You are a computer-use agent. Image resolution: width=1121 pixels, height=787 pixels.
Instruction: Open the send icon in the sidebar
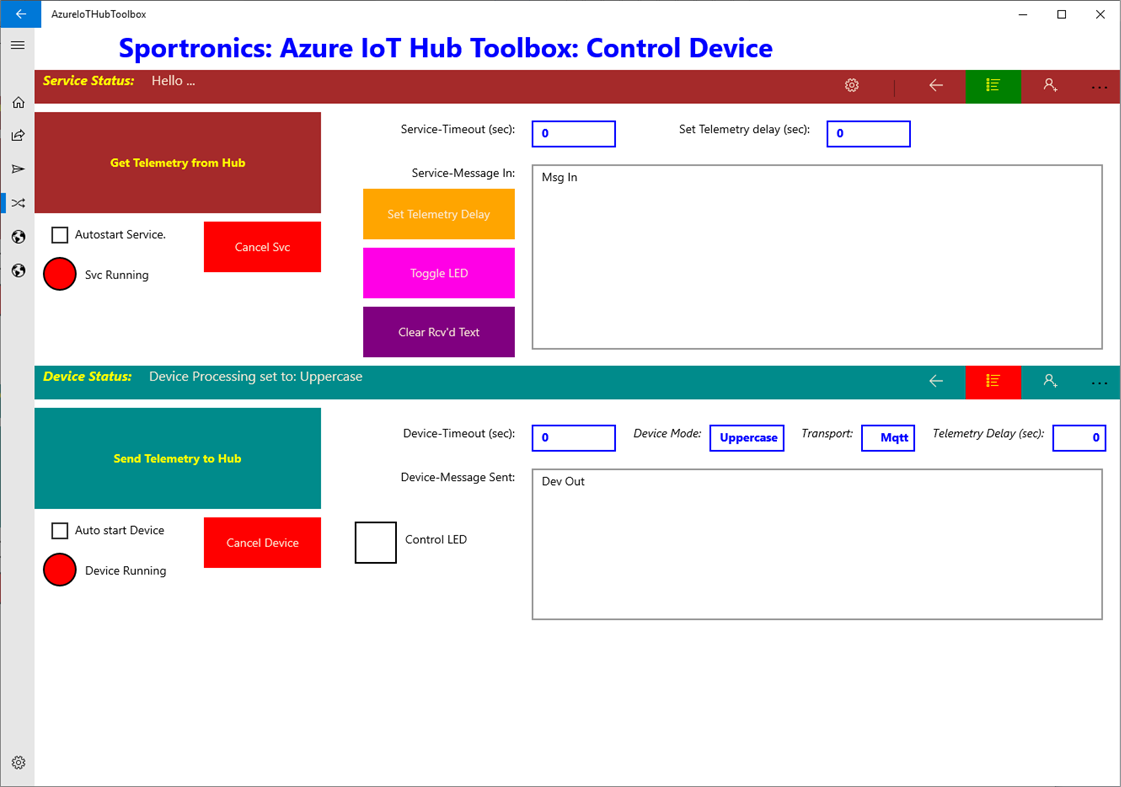tap(19, 169)
